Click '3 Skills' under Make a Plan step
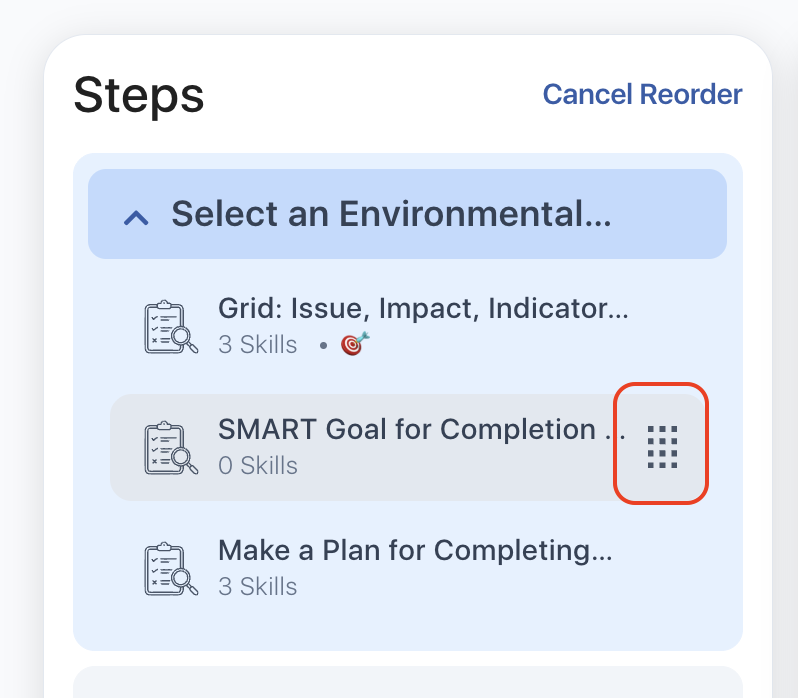Screen dimensions: 798x698 point(257,586)
